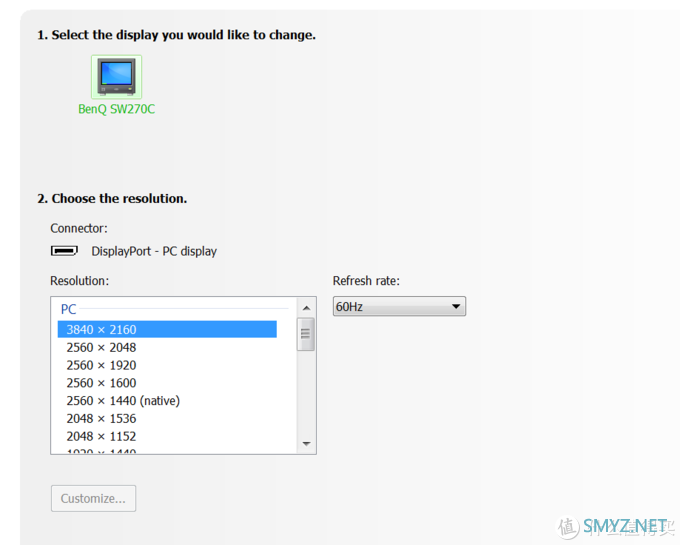This screenshot has width=680, height=545.
Task: Click the resolution list scroll-up arrow
Action: (307, 308)
